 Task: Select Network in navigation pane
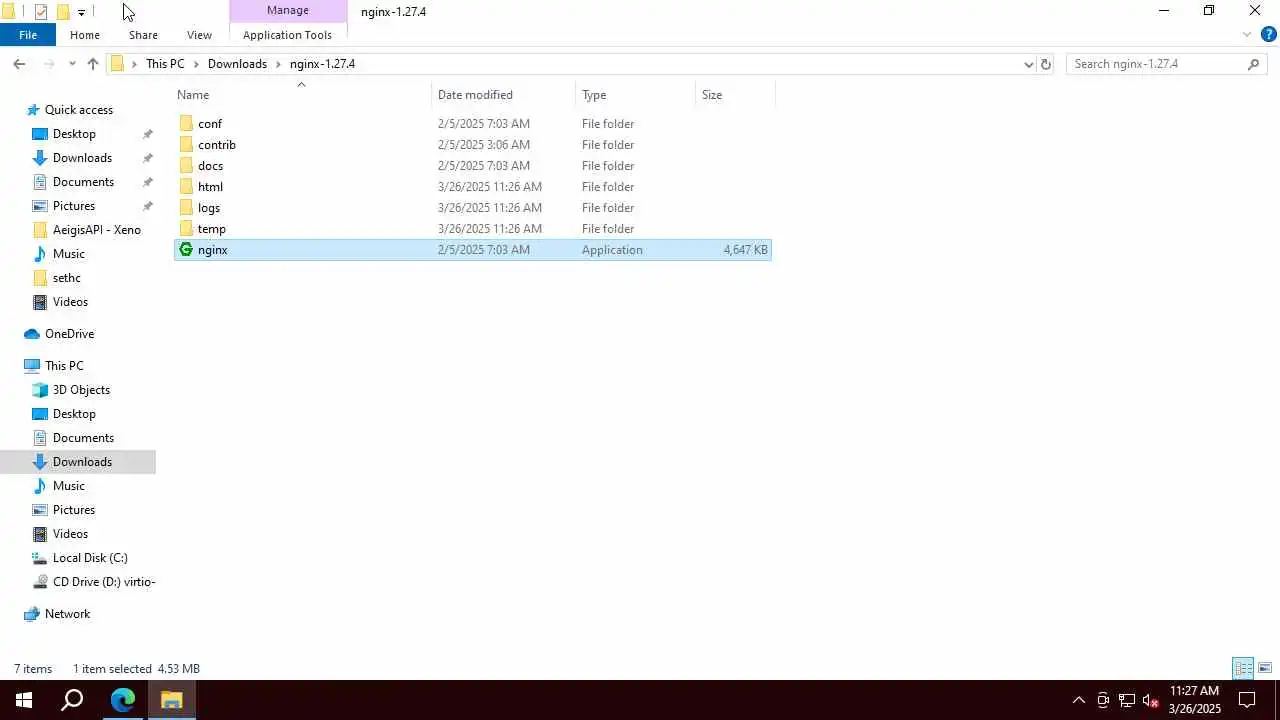[x=67, y=614]
